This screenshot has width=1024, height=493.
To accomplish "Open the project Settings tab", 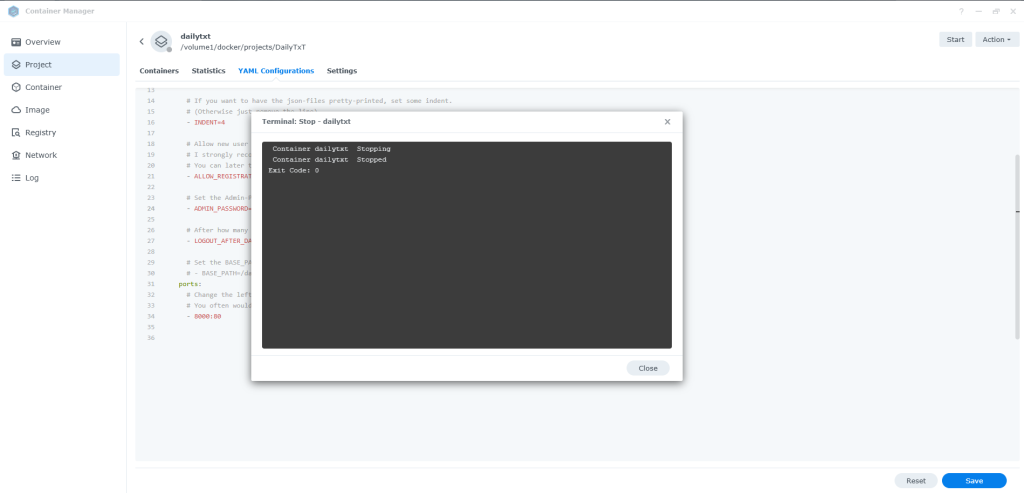I will (342, 71).
